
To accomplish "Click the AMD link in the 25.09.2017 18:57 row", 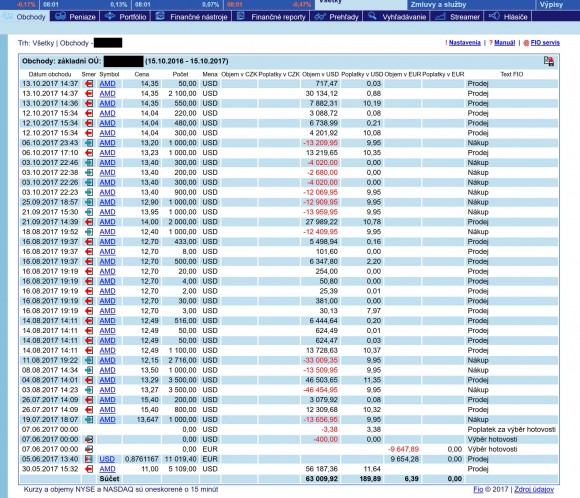I will click(x=107, y=202).
